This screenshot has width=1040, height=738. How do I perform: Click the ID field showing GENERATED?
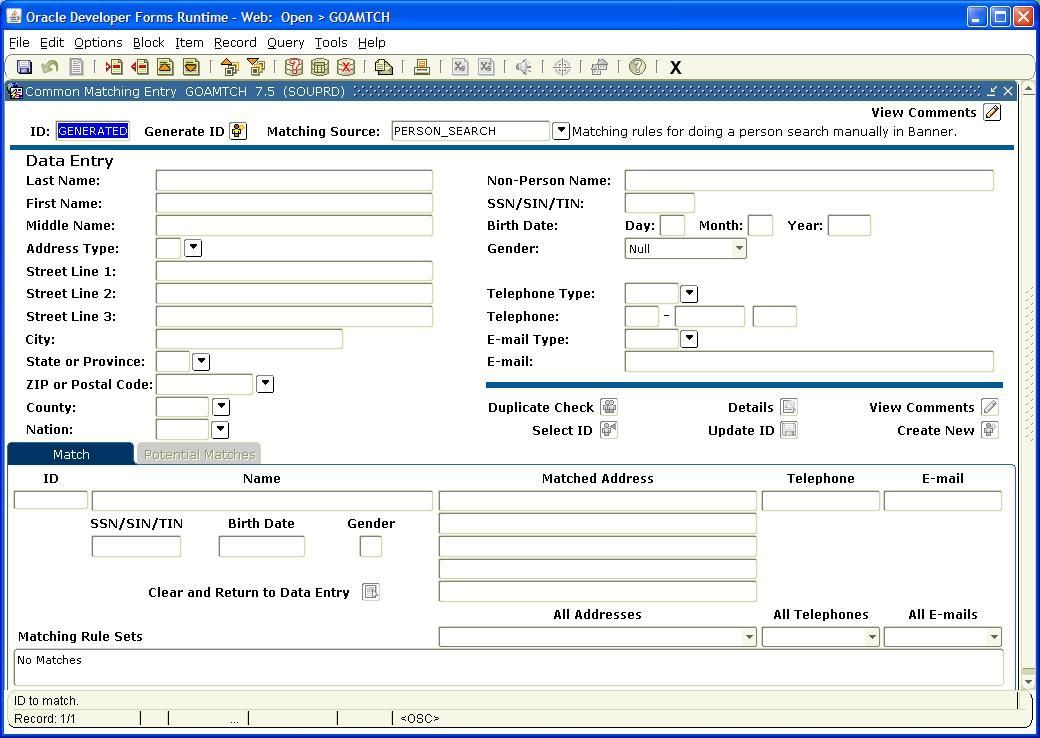92,131
